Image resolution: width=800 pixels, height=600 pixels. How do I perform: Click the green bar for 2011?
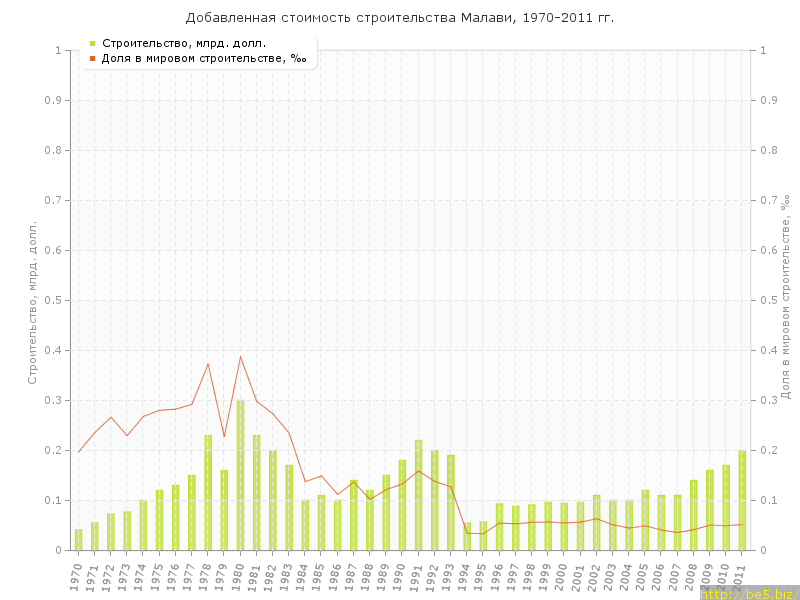pyautogui.click(x=742, y=500)
